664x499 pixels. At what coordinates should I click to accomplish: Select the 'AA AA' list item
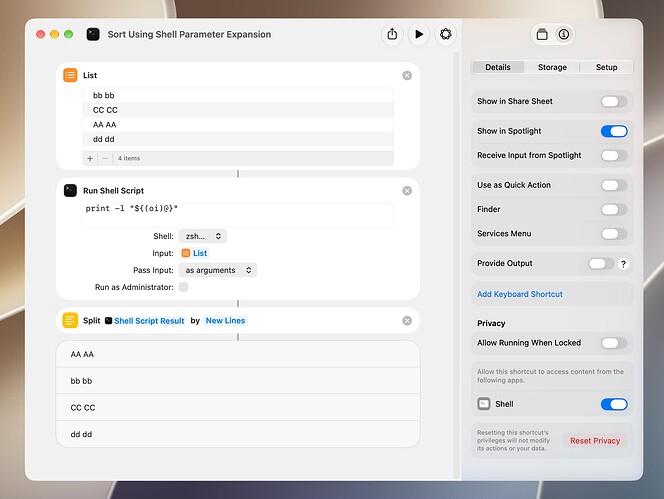(x=238, y=125)
